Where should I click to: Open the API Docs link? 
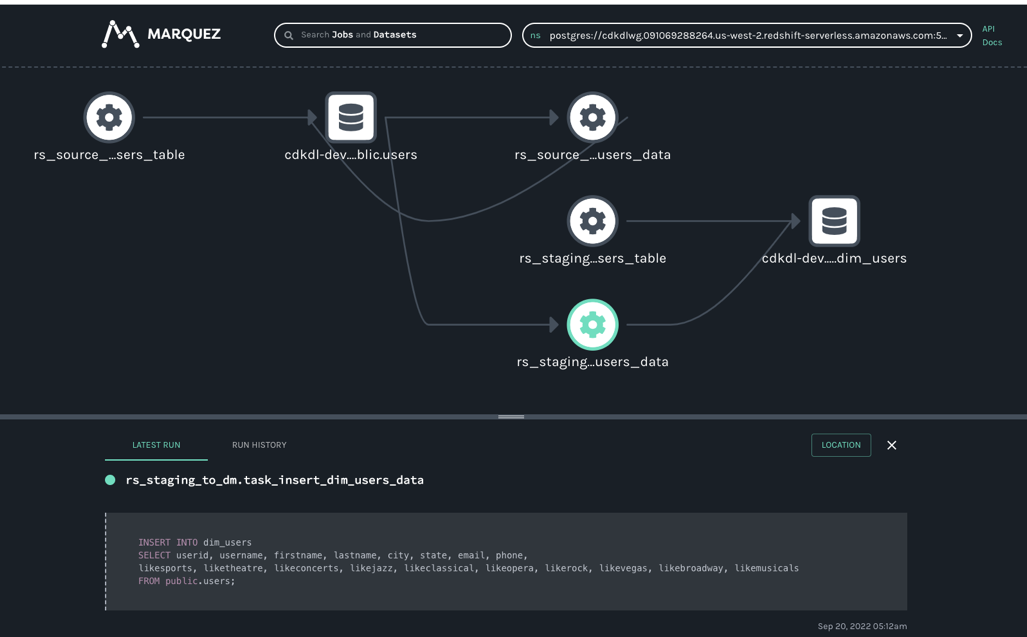pyautogui.click(x=991, y=35)
